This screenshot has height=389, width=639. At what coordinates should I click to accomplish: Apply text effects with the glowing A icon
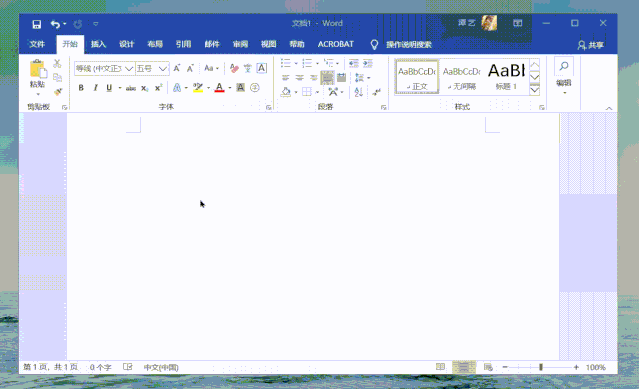[x=177, y=88]
